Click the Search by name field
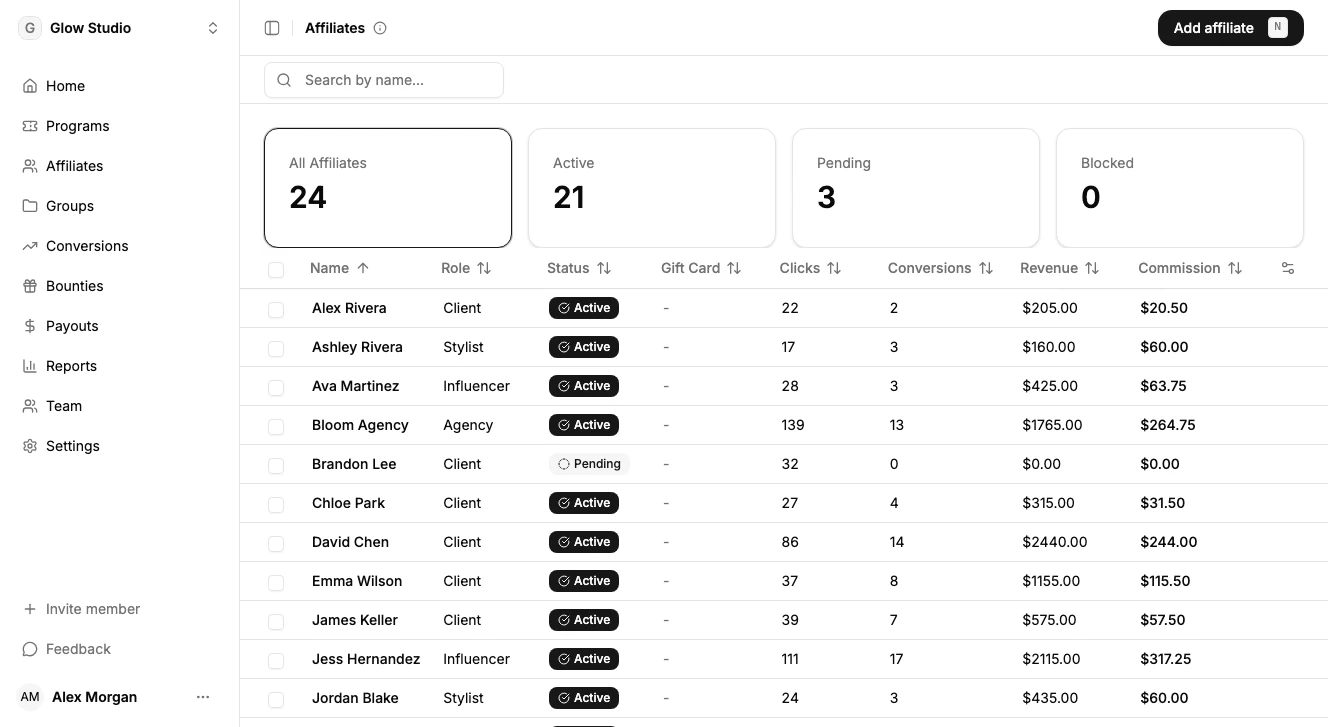The image size is (1328, 727). click(384, 79)
